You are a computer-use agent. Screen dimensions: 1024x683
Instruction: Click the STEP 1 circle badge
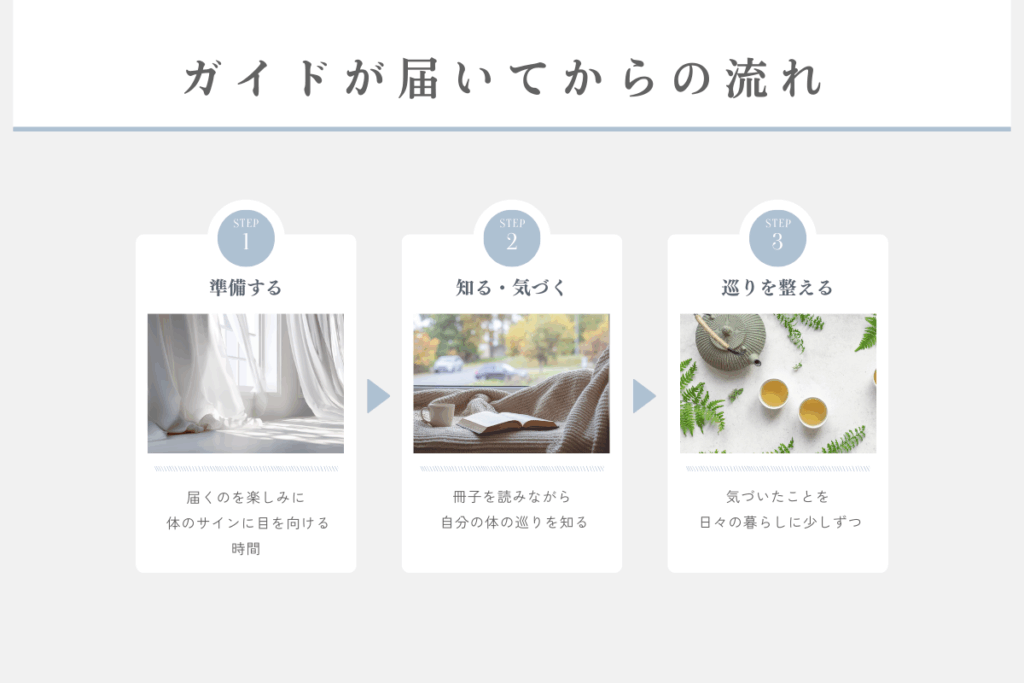coord(246,238)
